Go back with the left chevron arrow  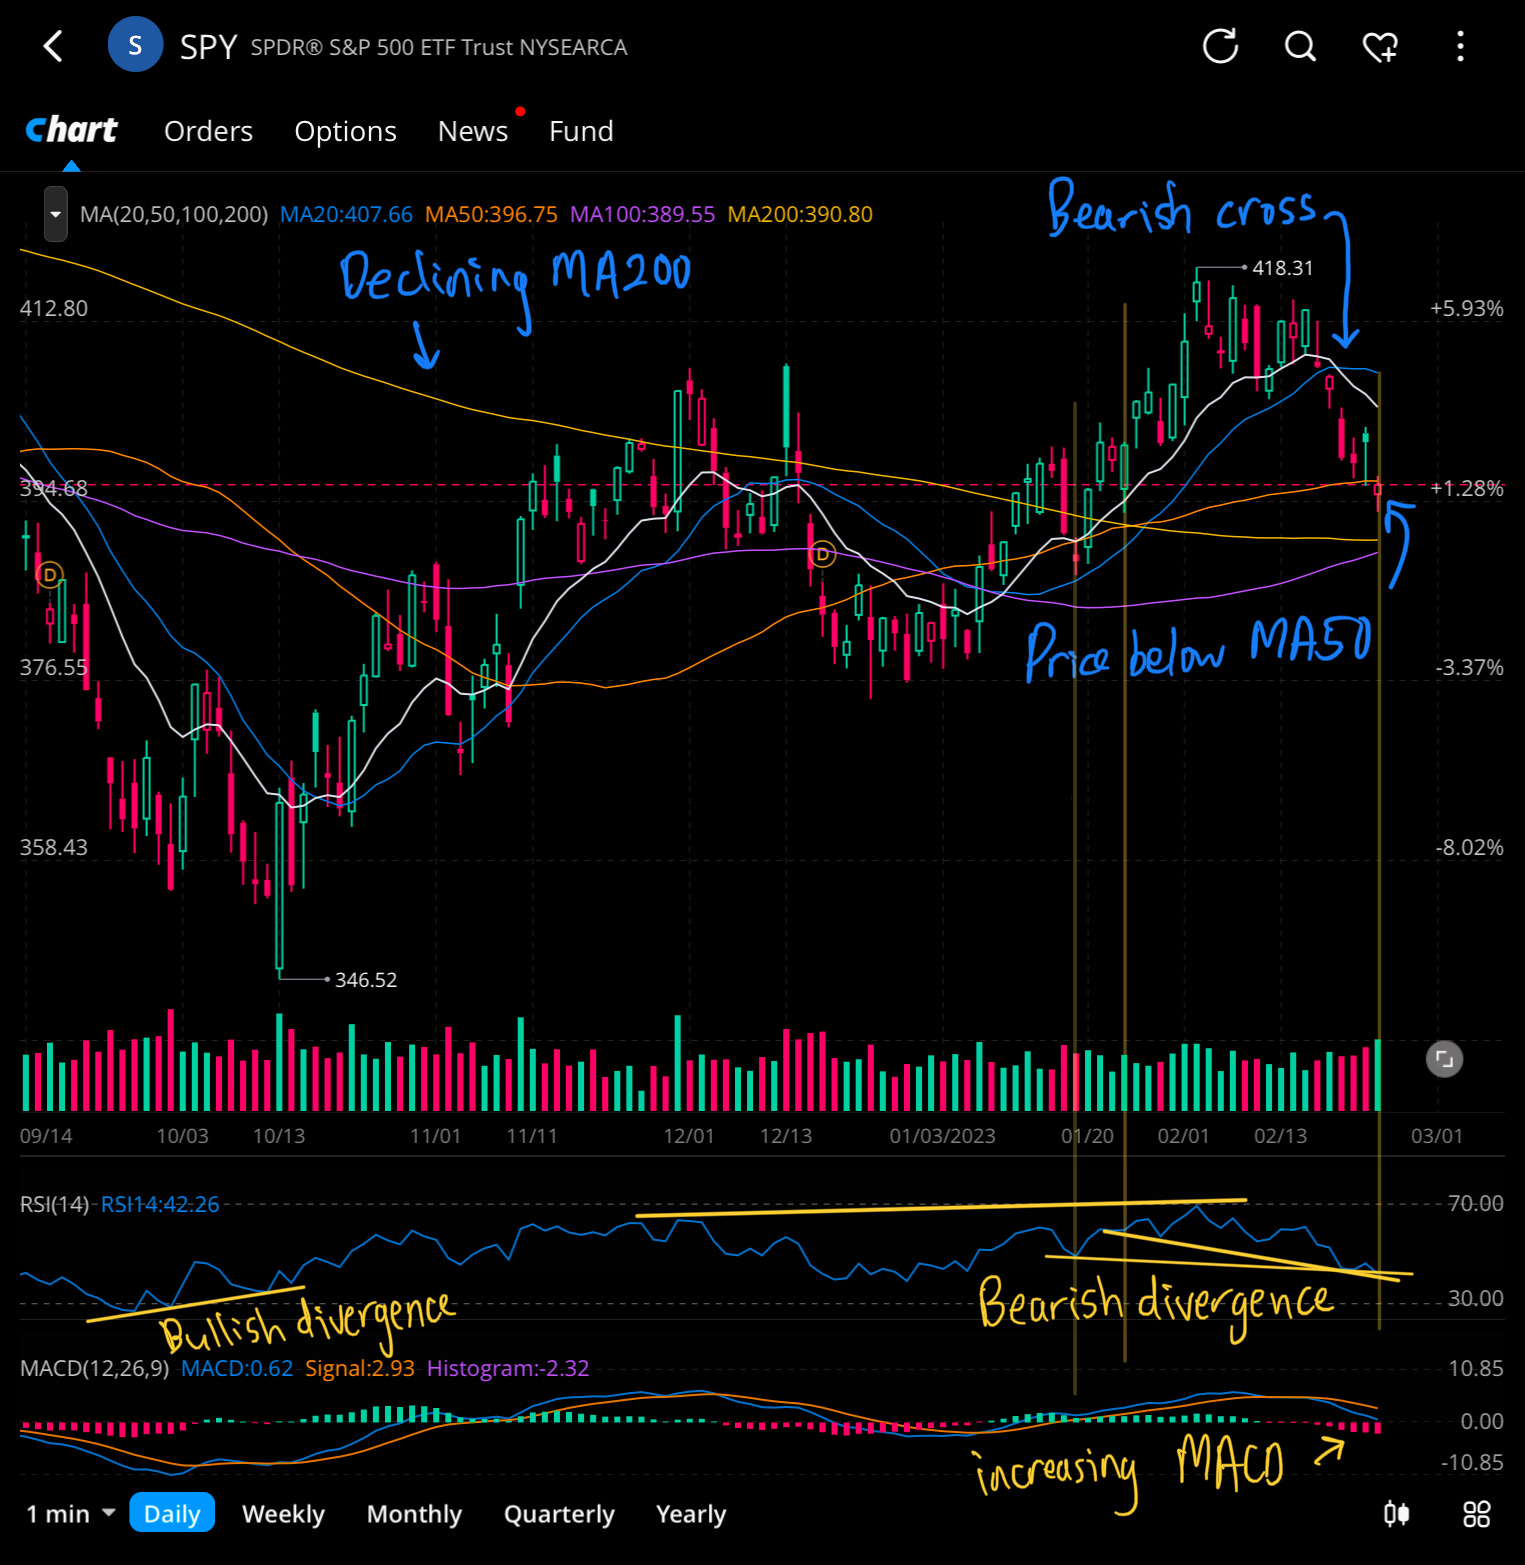[53, 46]
